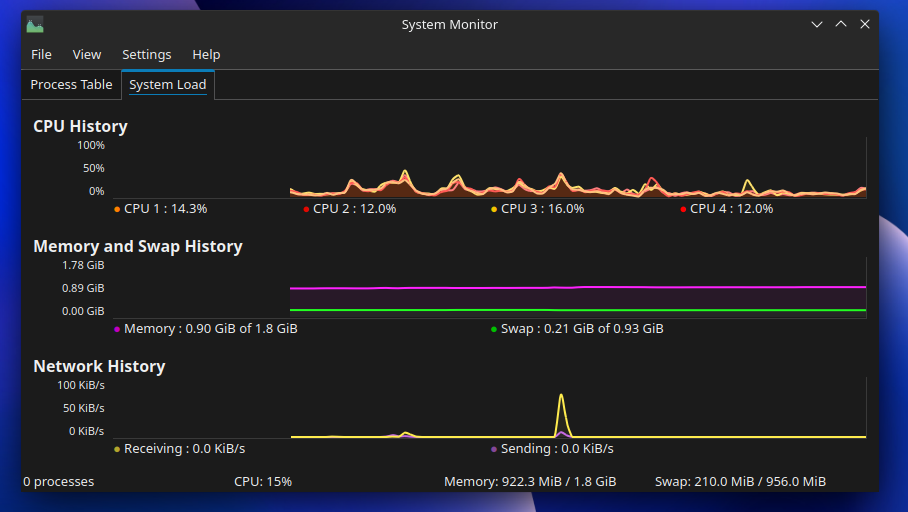
Task: Click the Sending legend dot
Action: (494, 449)
